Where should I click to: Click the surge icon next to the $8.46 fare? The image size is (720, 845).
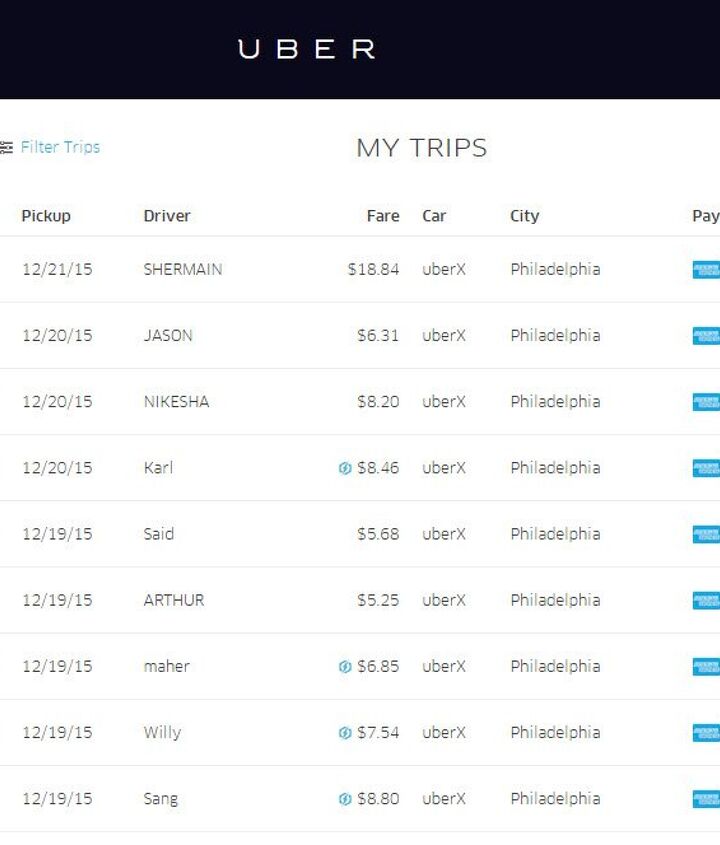345,468
